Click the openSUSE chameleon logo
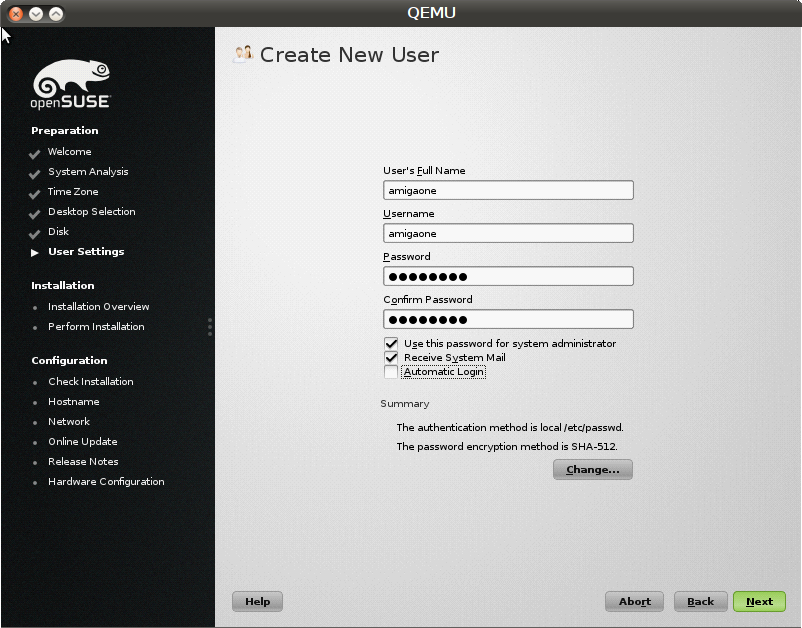The image size is (802, 628). pyautogui.click(x=71, y=85)
